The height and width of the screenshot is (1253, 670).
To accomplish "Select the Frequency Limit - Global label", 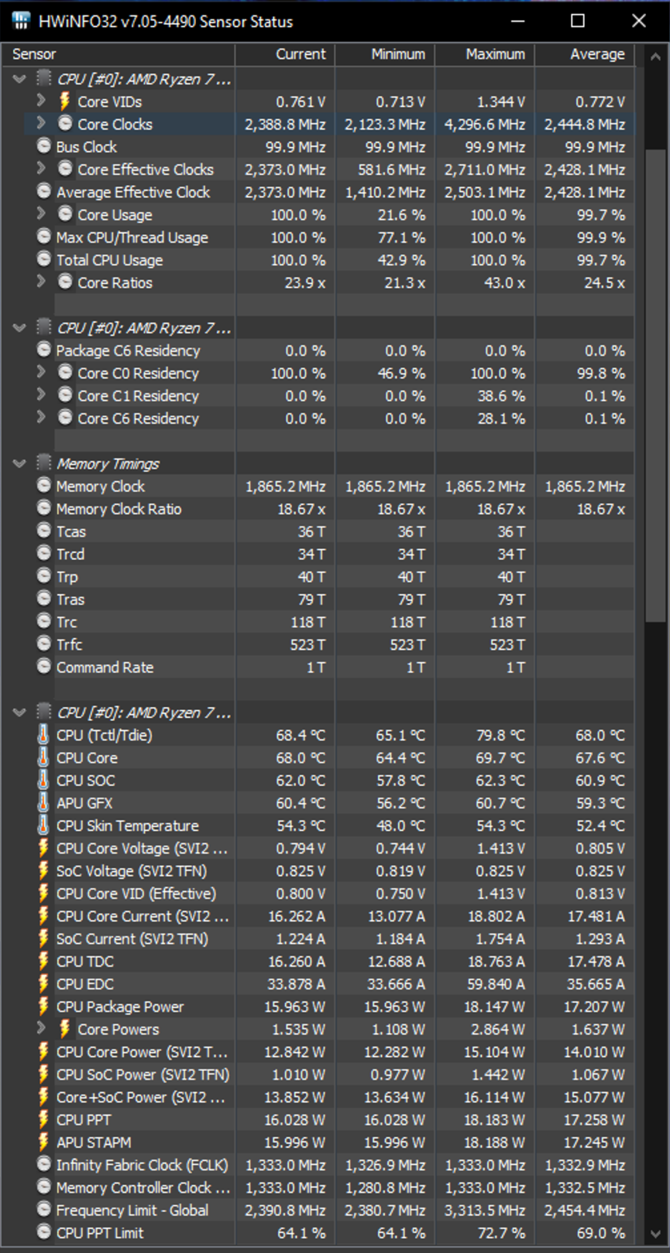I will click(x=132, y=1210).
